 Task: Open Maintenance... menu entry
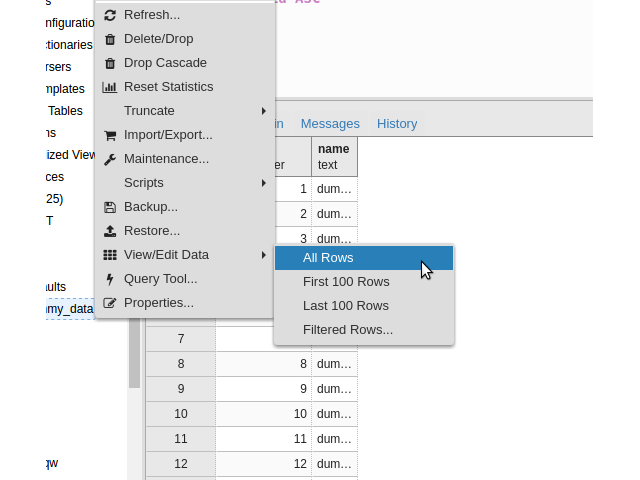(x=184, y=159)
